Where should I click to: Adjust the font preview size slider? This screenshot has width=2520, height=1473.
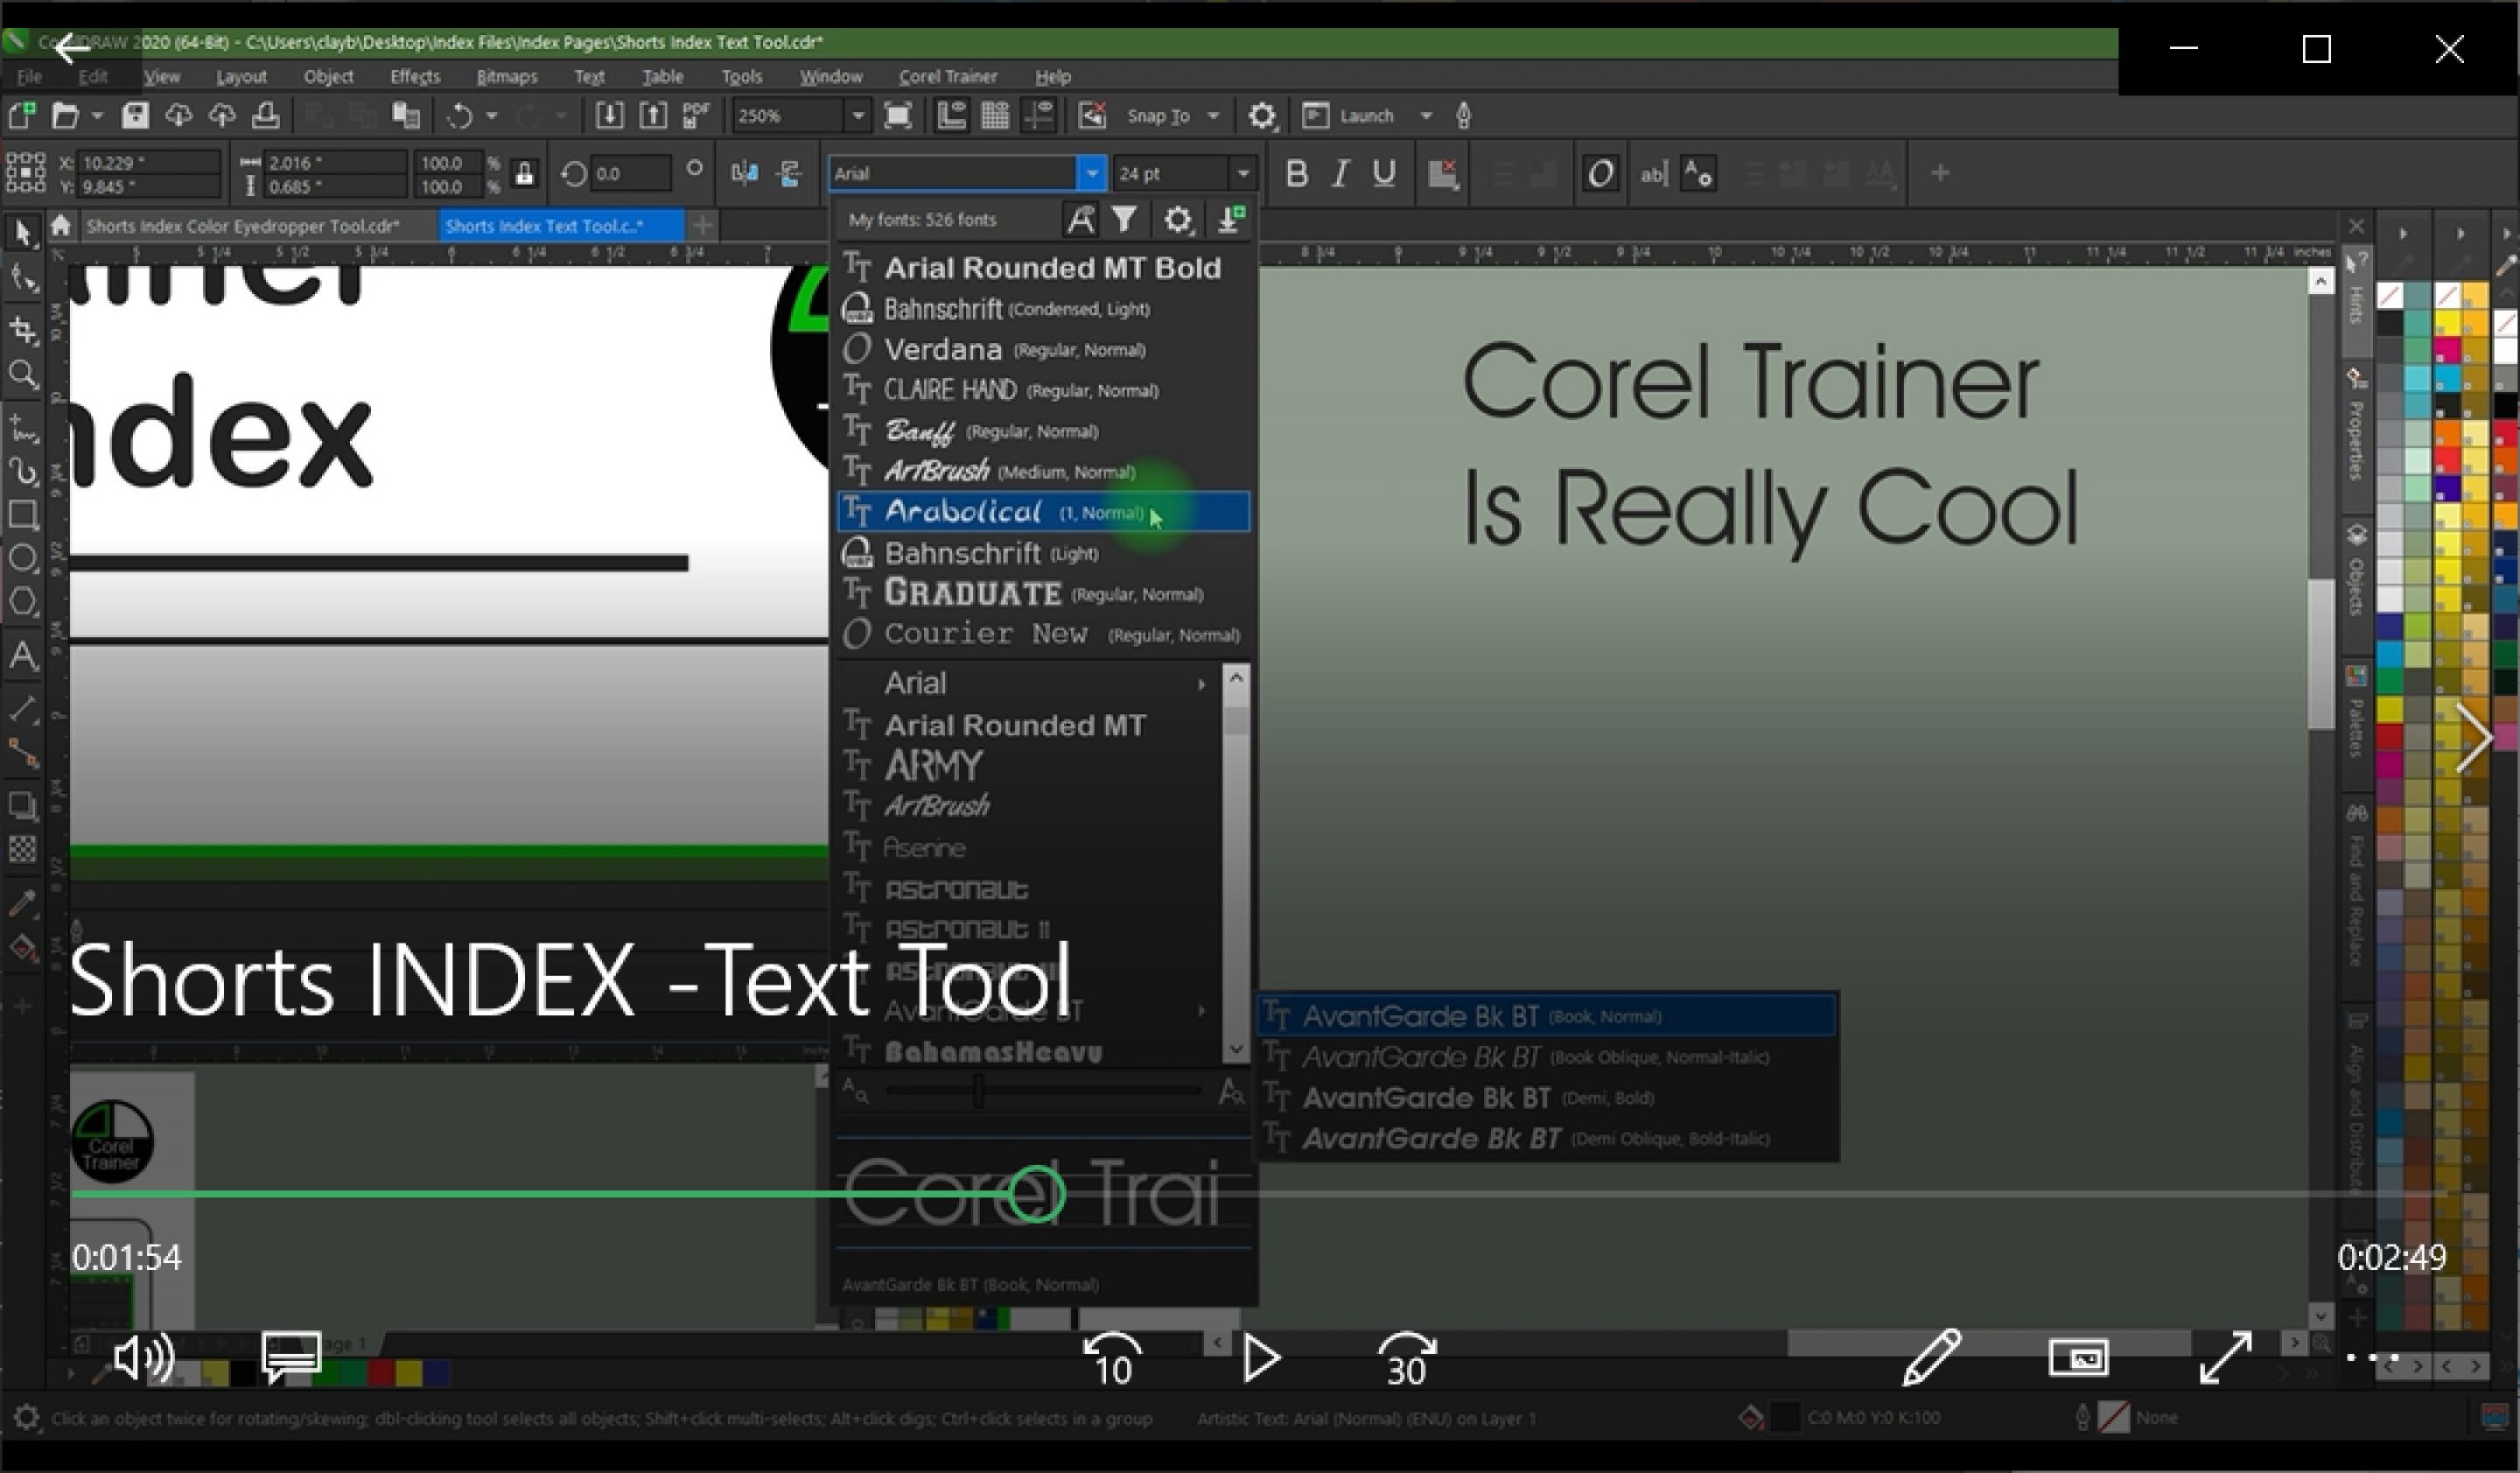979,1091
